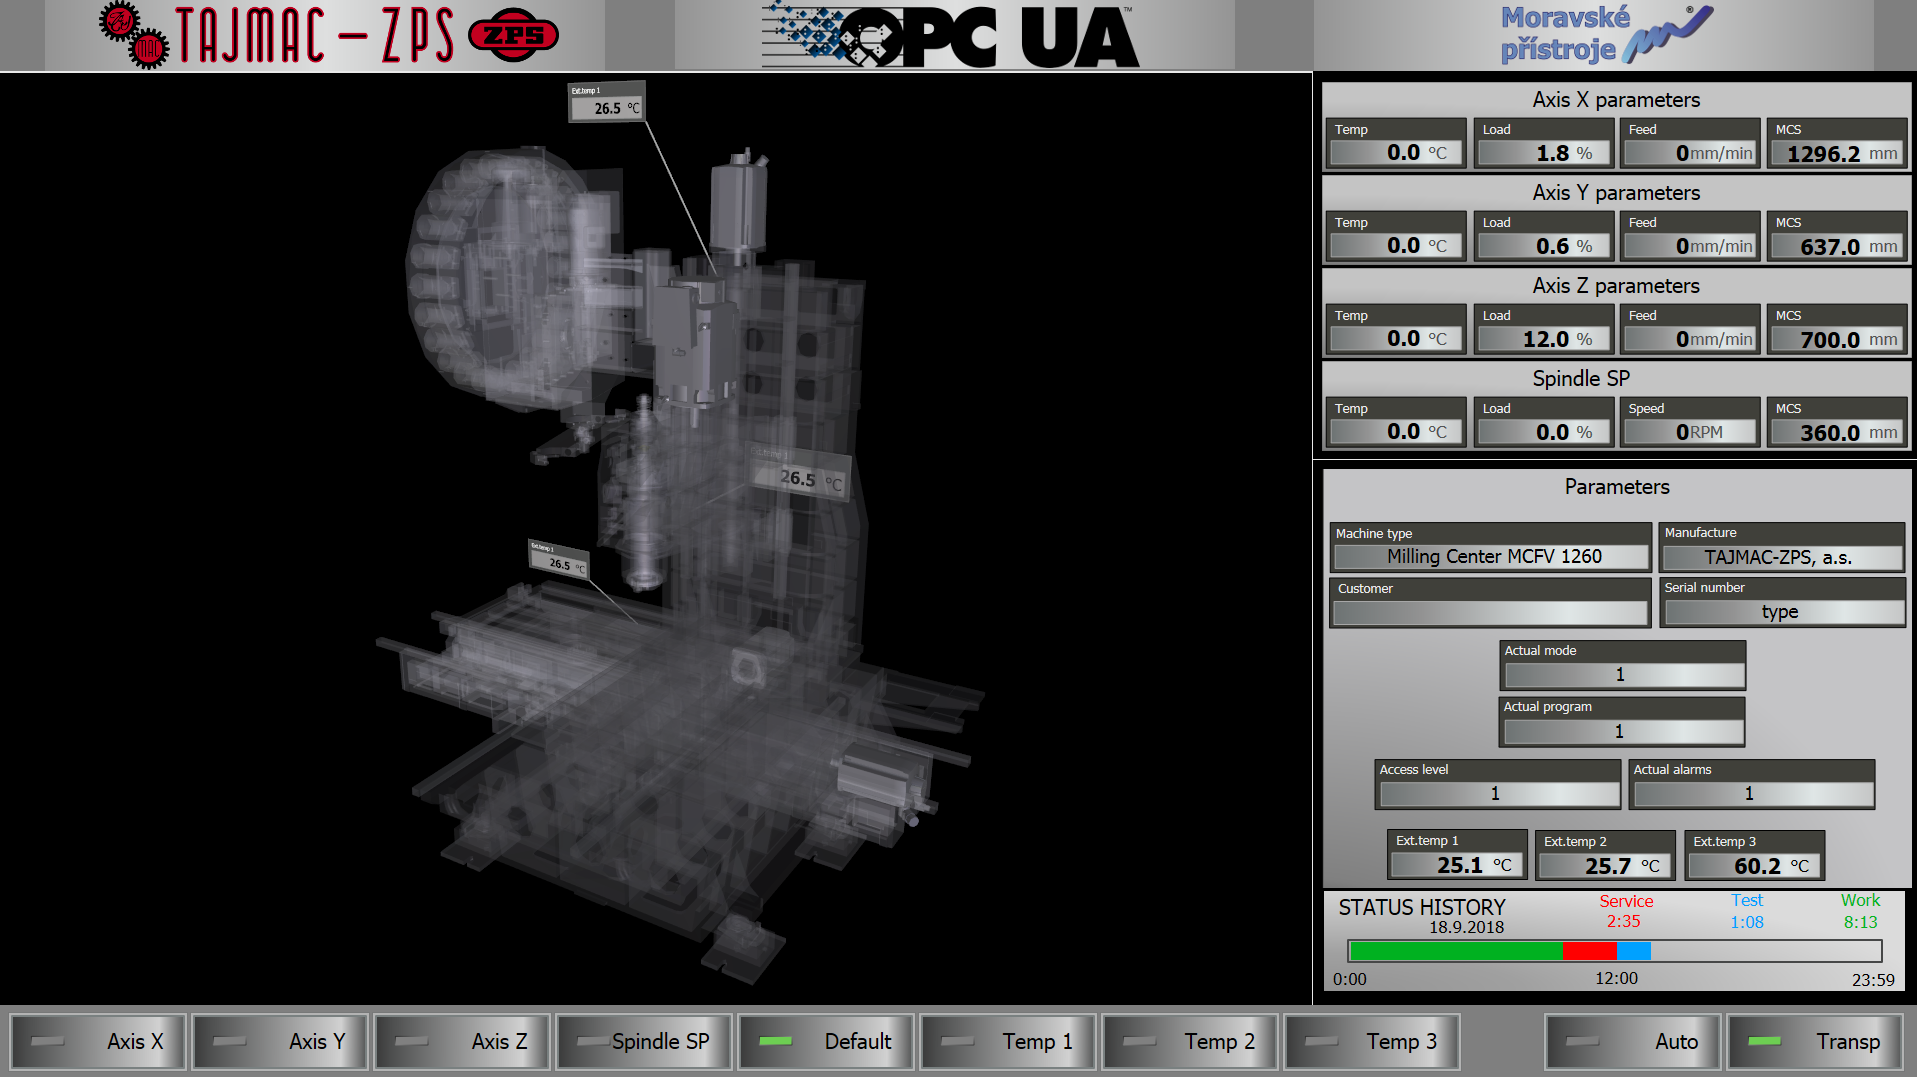
Task: Click the Serial number field
Action: (1782, 612)
